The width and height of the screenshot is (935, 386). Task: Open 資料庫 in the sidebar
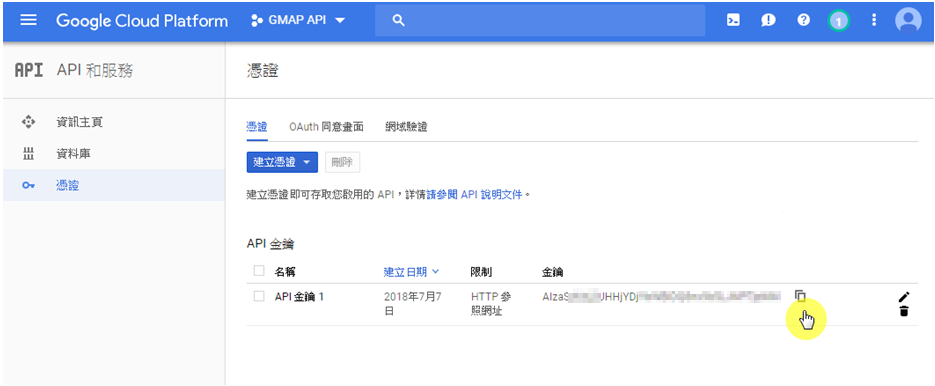(73, 155)
